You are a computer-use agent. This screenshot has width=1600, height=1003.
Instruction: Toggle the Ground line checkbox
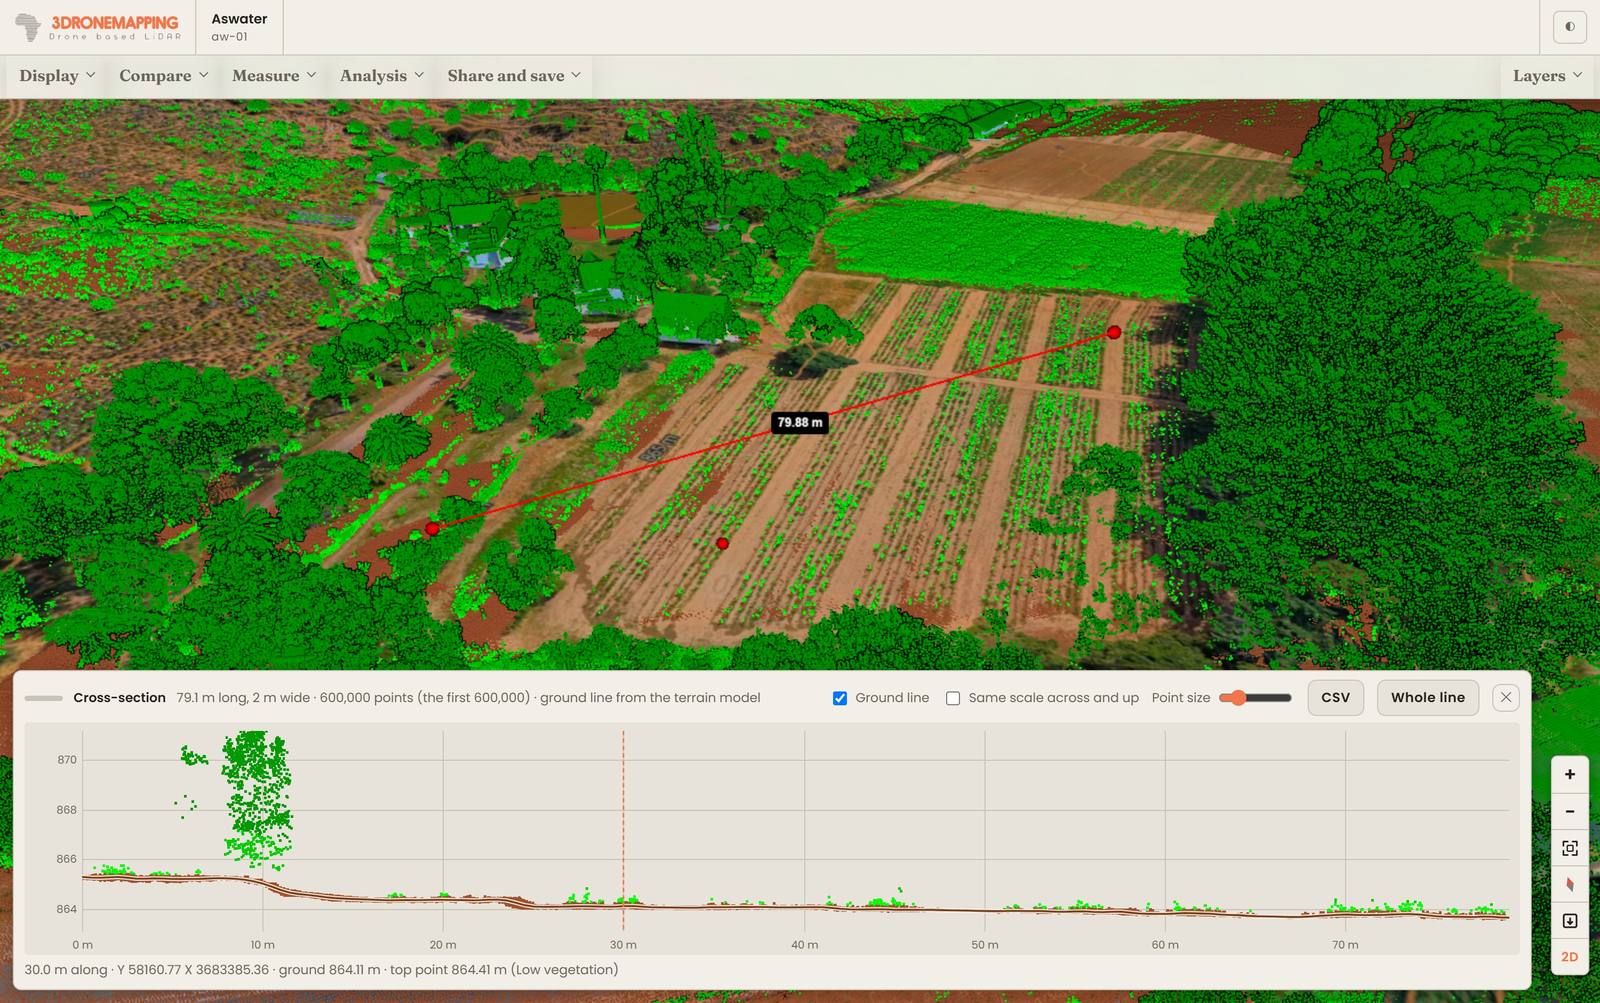click(x=840, y=698)
